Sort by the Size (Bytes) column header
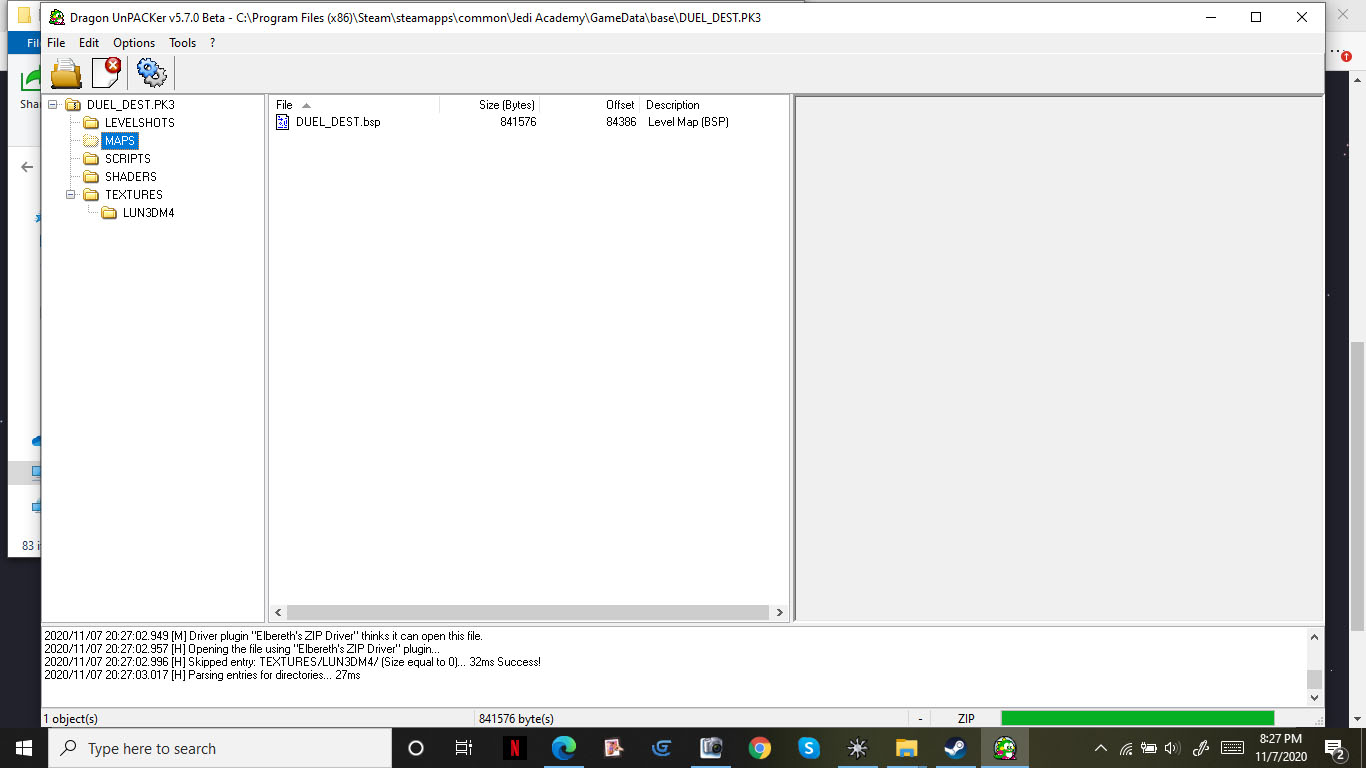1366x768 pixels. point(490,105)
